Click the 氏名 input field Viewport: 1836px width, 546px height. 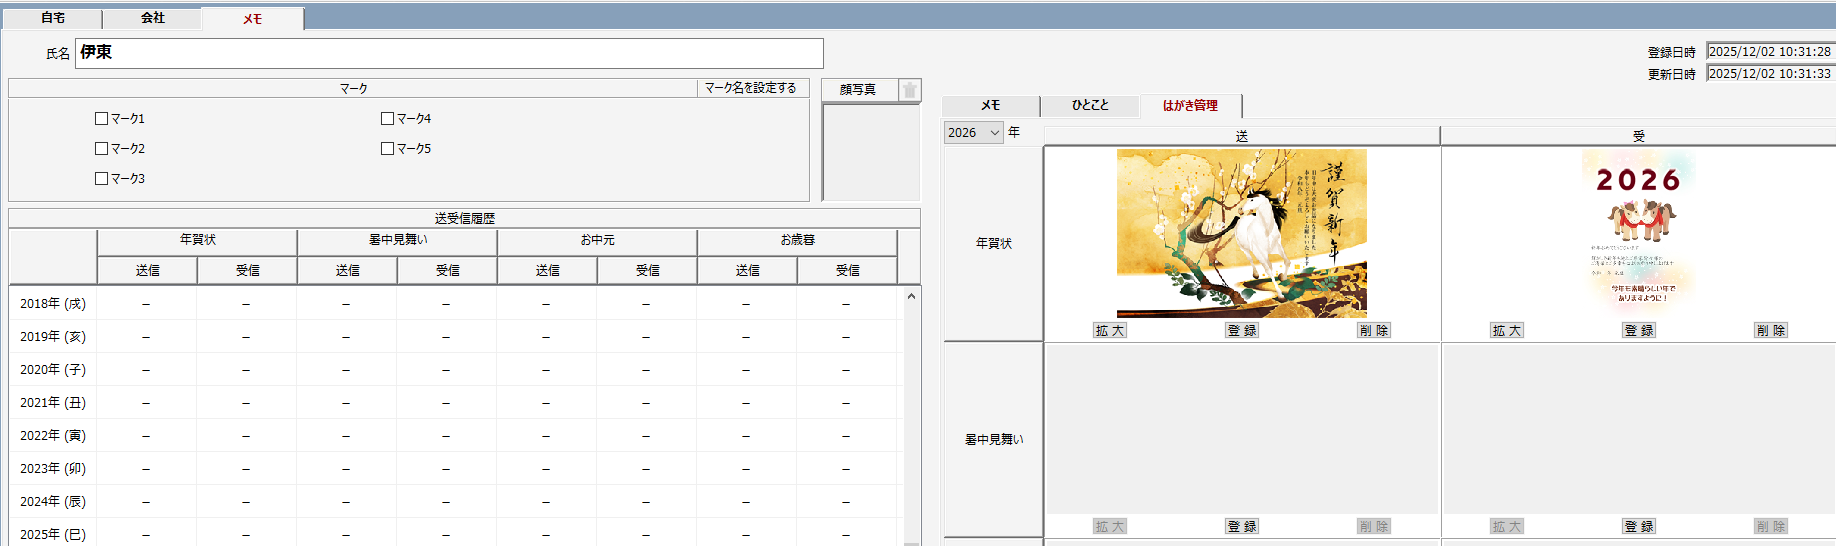[x=449, y=53]
